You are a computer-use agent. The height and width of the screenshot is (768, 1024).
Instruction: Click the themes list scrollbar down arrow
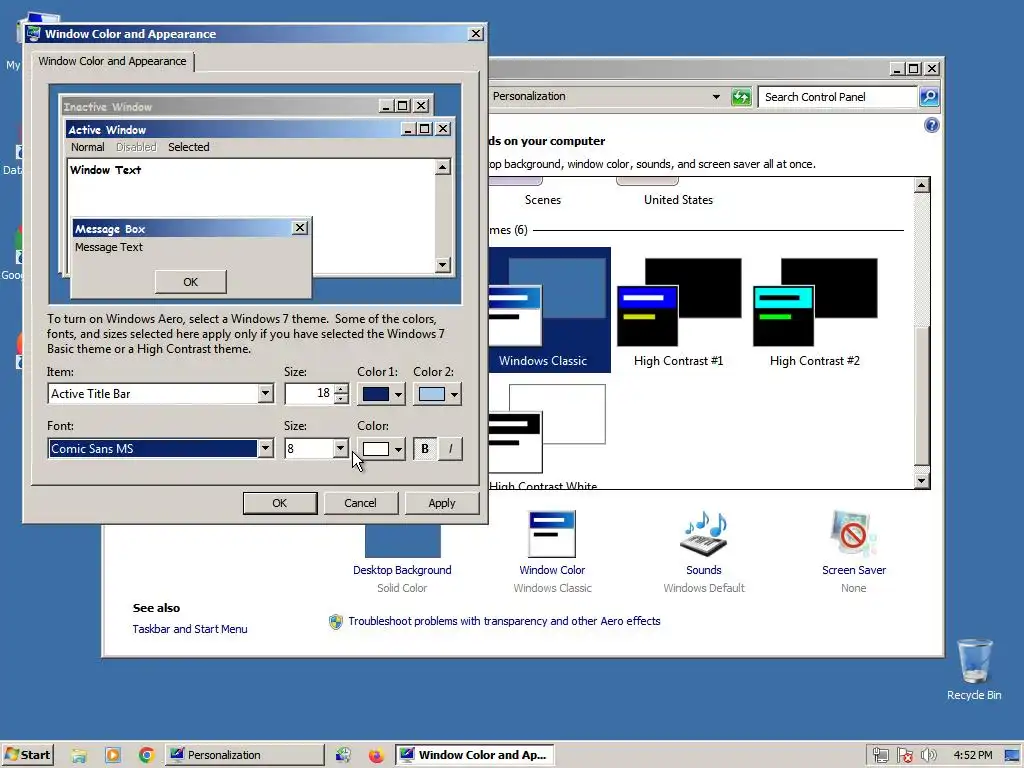921,481
